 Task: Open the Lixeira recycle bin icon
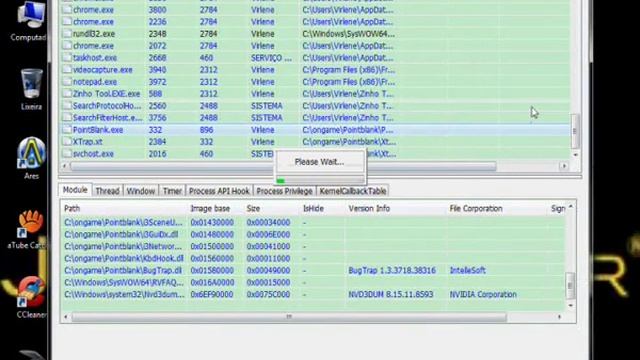point(31,90)
